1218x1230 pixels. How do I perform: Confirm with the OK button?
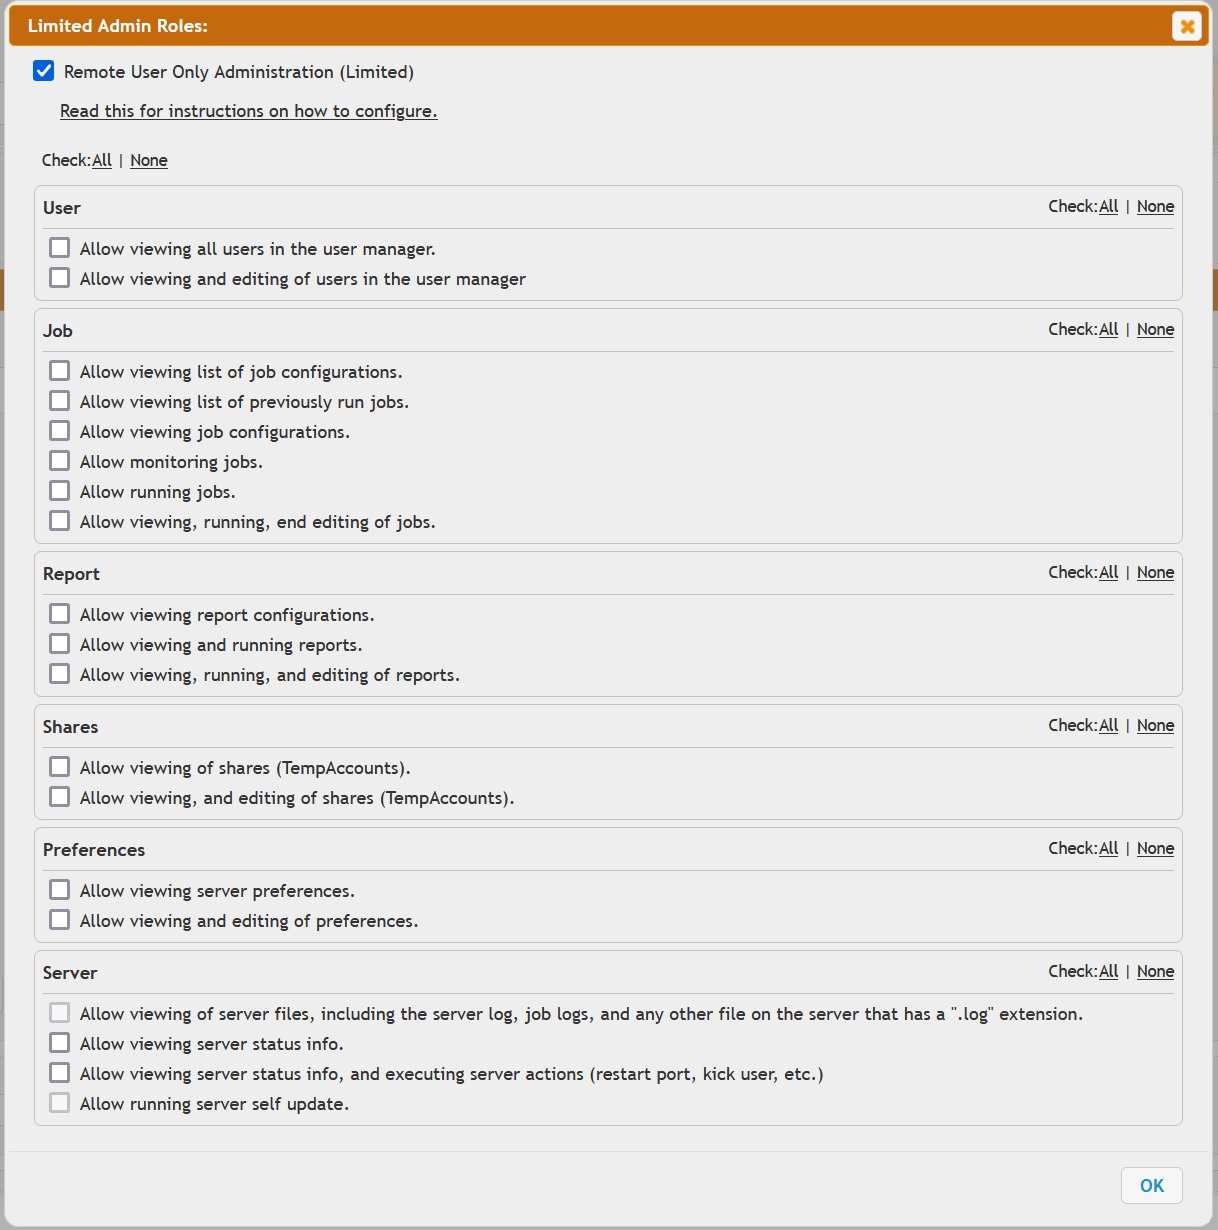(1152, 1185)
